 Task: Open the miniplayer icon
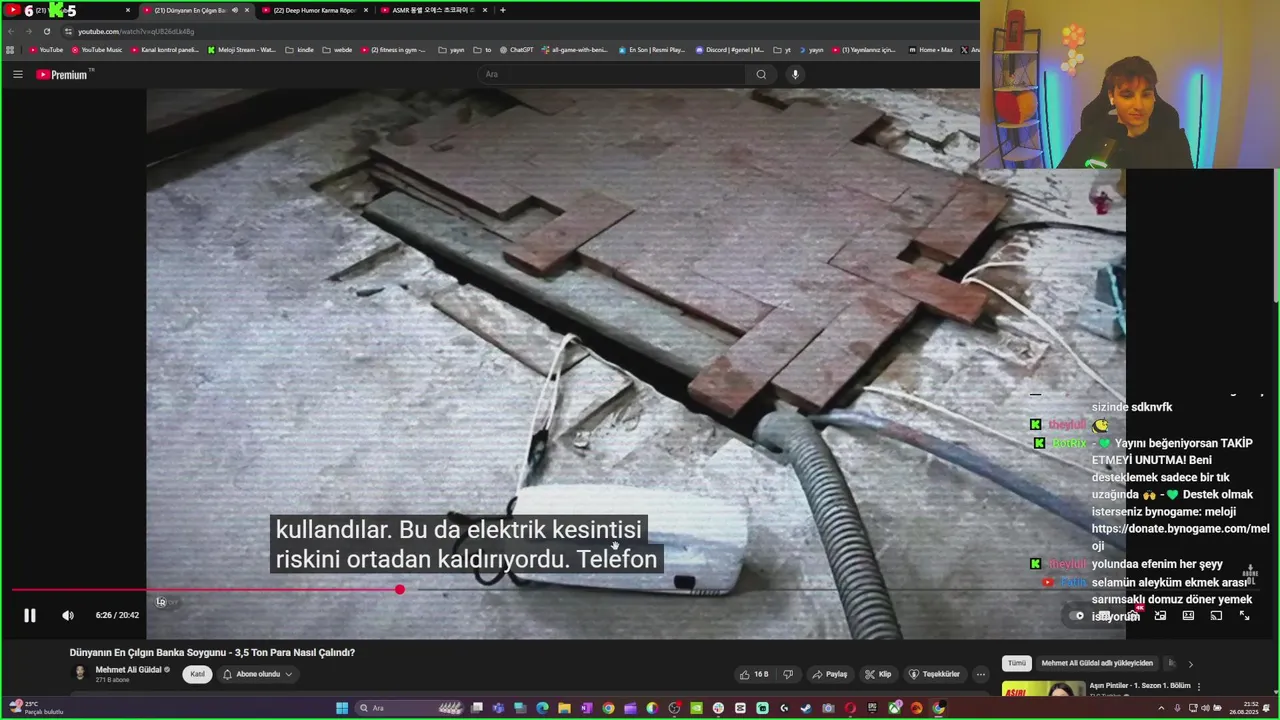[x=1160, y=615]
